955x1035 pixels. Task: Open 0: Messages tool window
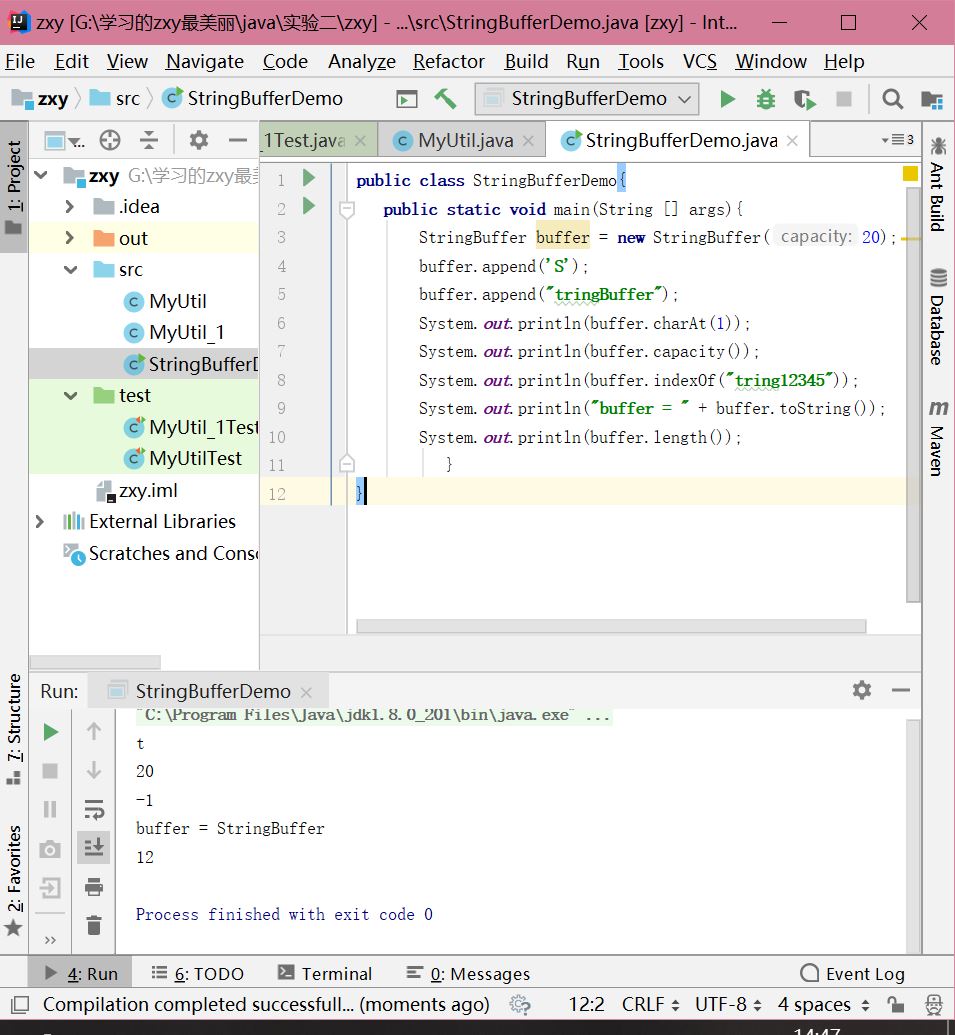point(469,974)
